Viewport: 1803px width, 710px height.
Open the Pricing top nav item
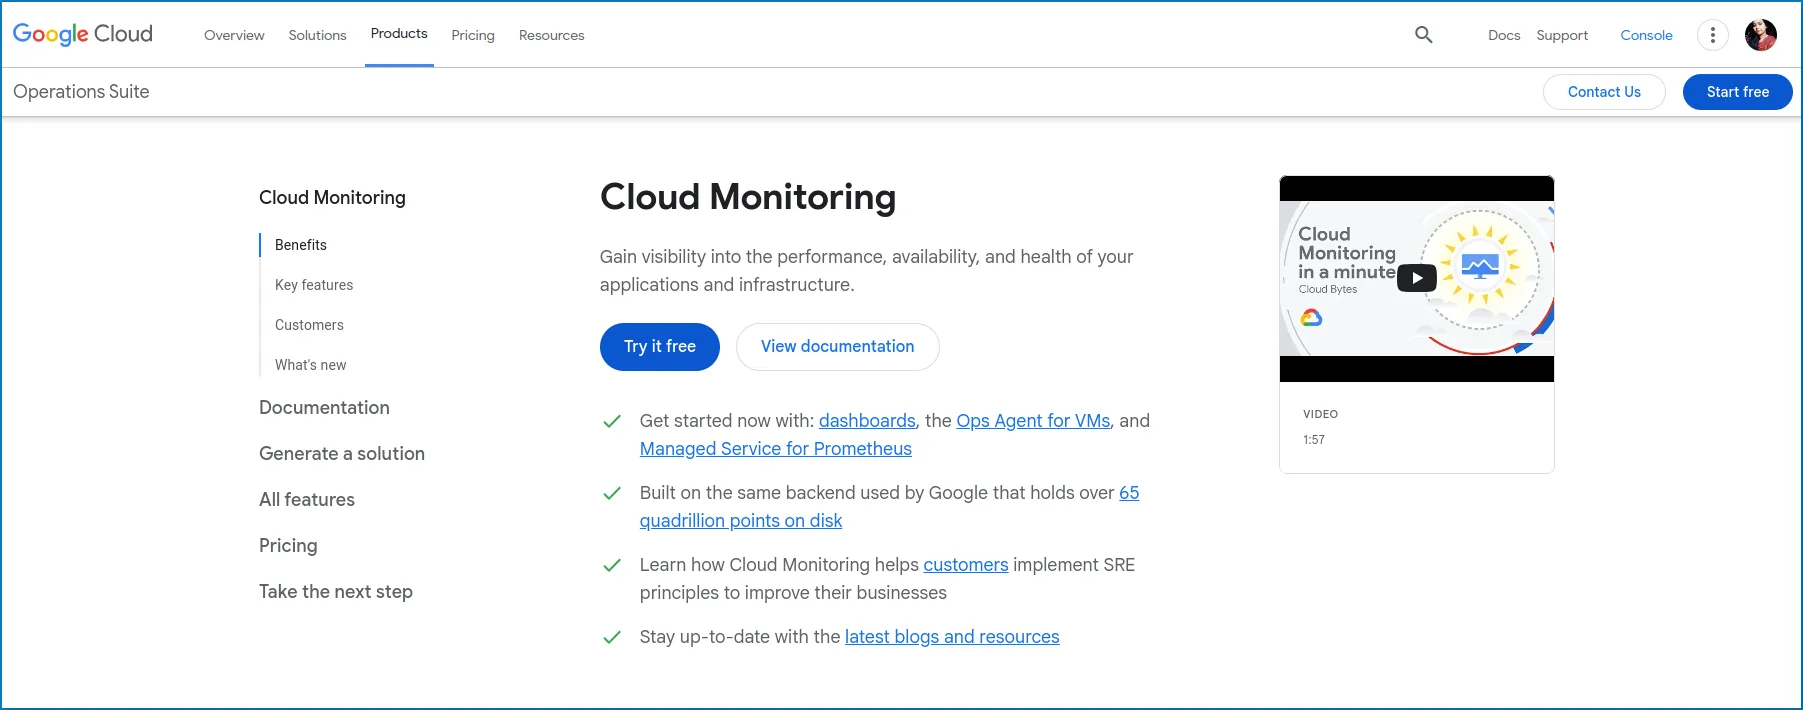click(473, 35)
